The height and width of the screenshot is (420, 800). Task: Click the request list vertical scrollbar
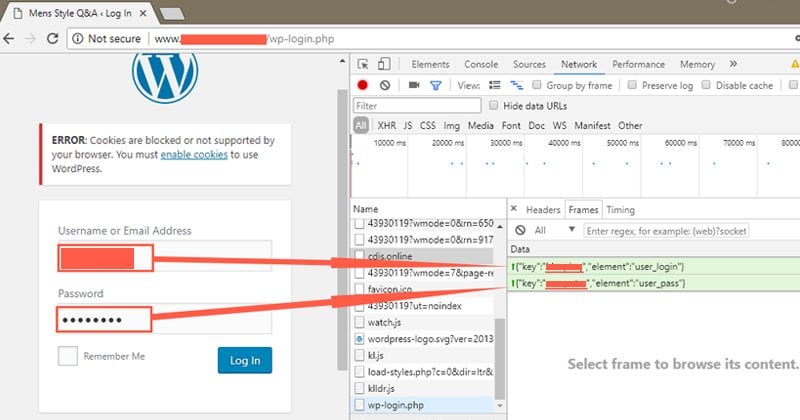(x=499, y=357)
